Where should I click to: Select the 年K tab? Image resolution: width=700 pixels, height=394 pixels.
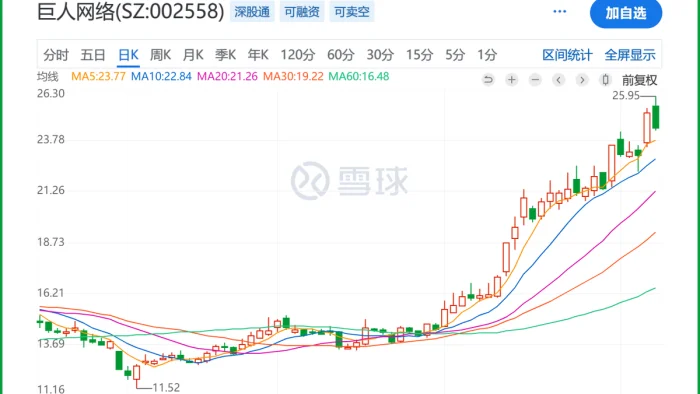click(258, 55)
